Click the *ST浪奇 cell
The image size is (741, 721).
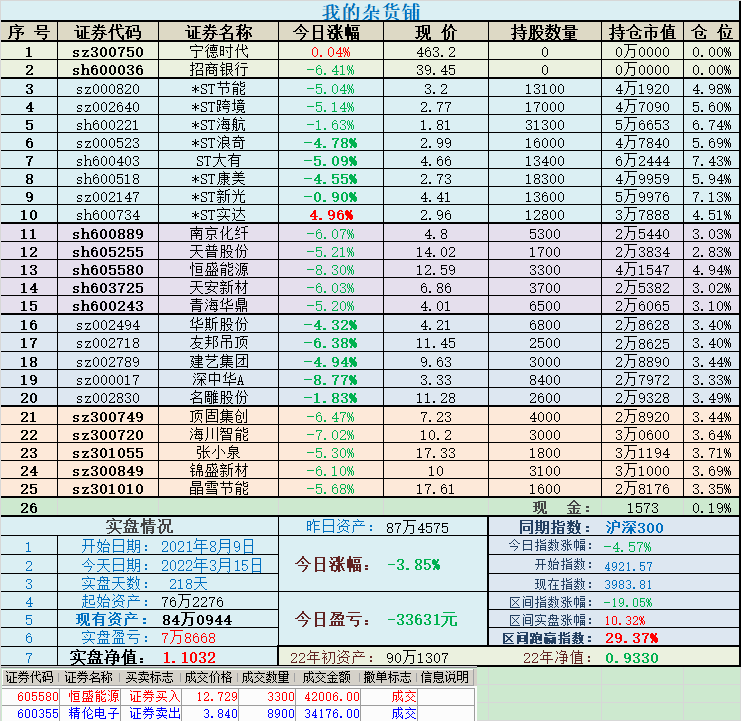pyautogui.click(x=218, y=143)
